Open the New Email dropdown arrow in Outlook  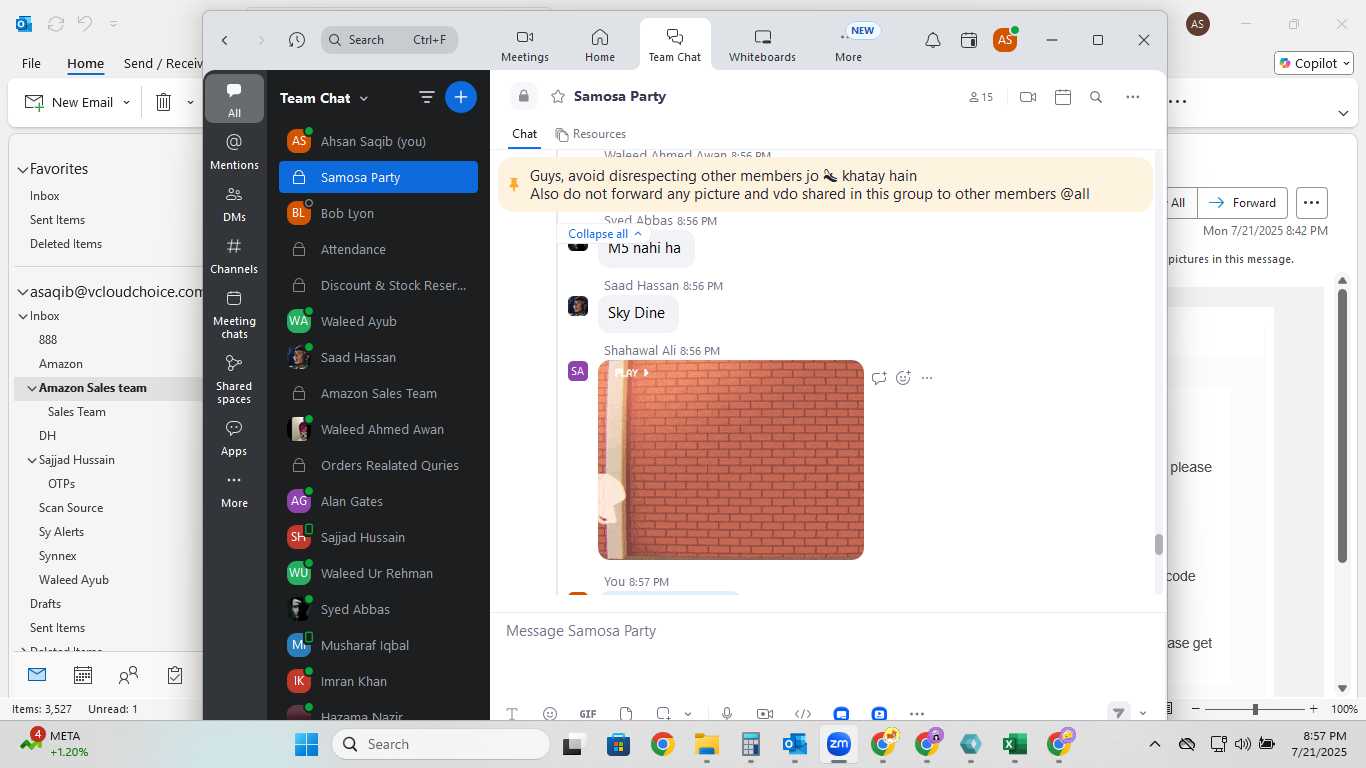[x=127, y=102]
